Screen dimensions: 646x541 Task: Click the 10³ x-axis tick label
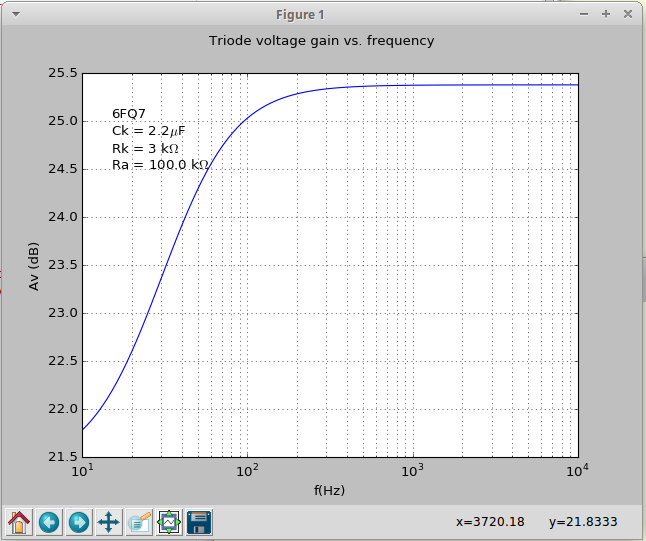coord(413,470)
